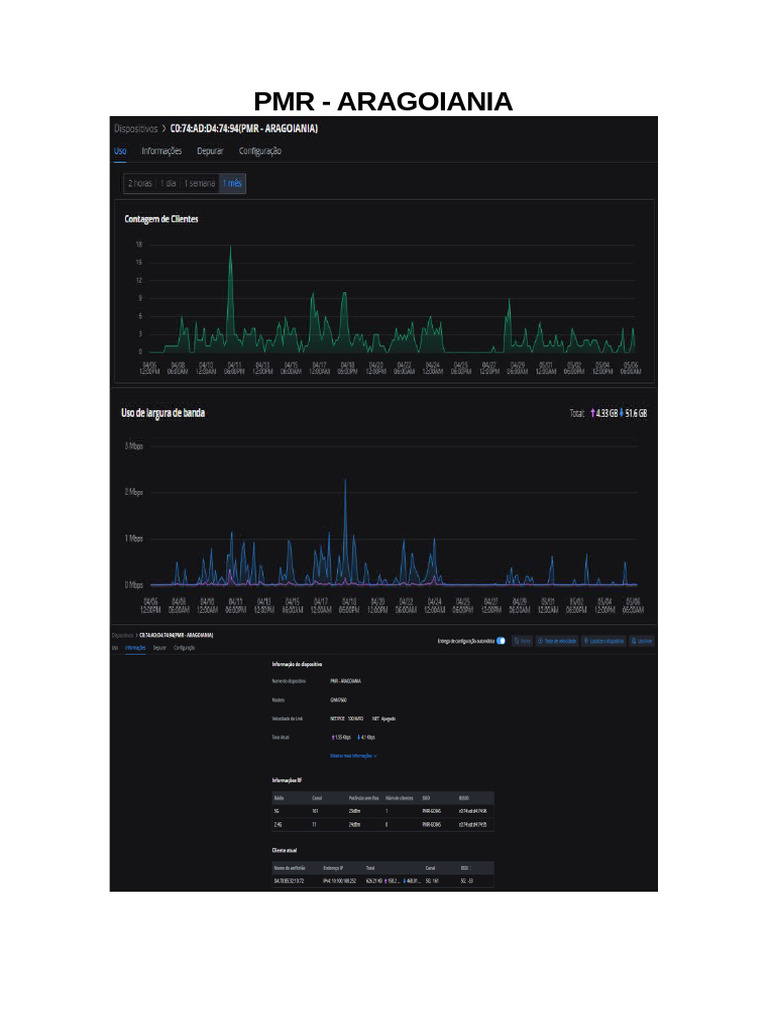768x1024 pixels.
Task: Click the 'Teste de velocidade' button
Action: [x=557, y=641]
